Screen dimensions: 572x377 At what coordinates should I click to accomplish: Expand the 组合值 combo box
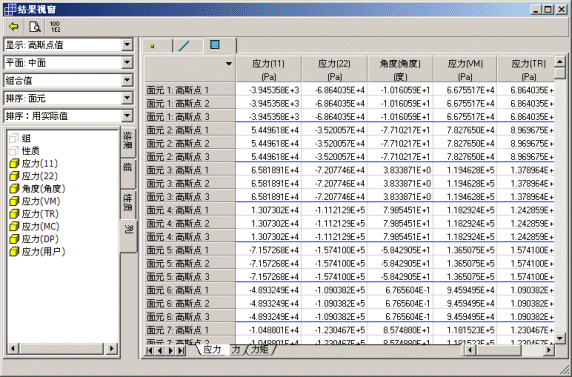127,80
